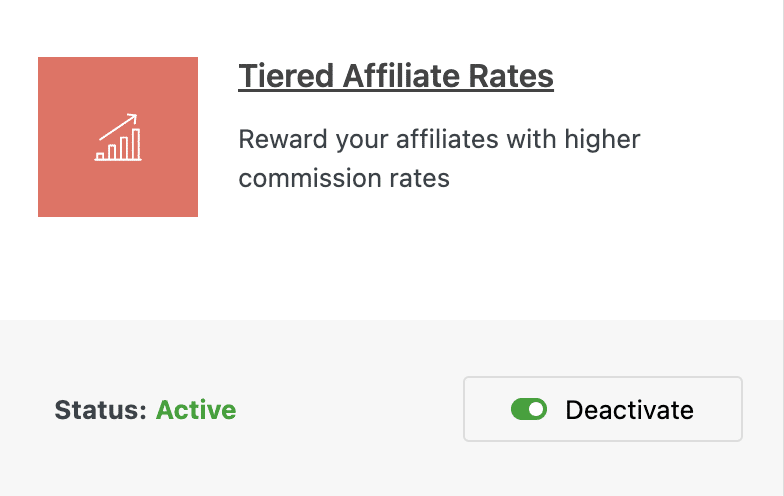Click the addon description about commission rates
The image size is (784, 496).
[439, 158]
